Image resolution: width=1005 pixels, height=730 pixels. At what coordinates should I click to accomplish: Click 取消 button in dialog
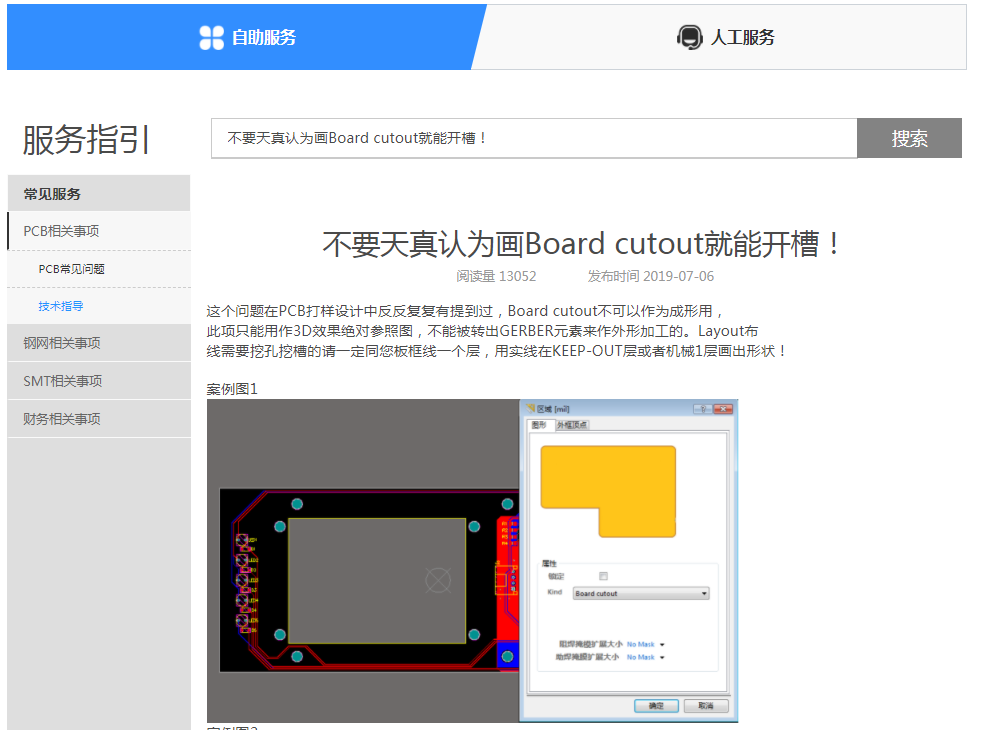coord(706,706)
